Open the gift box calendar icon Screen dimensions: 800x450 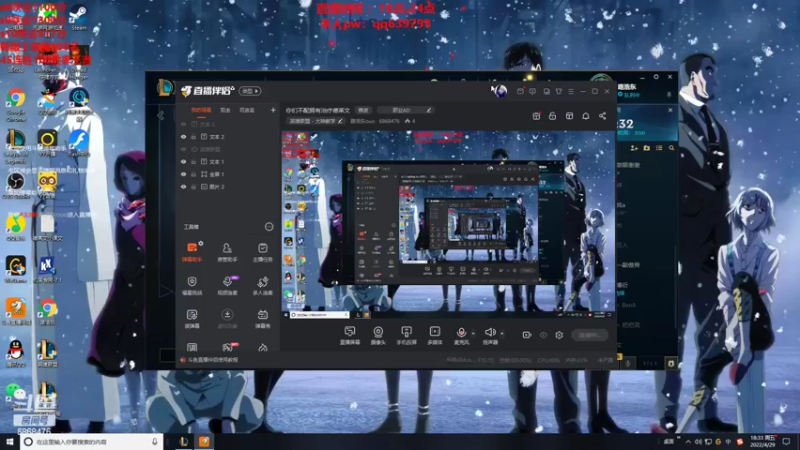(x=536, y=116)
